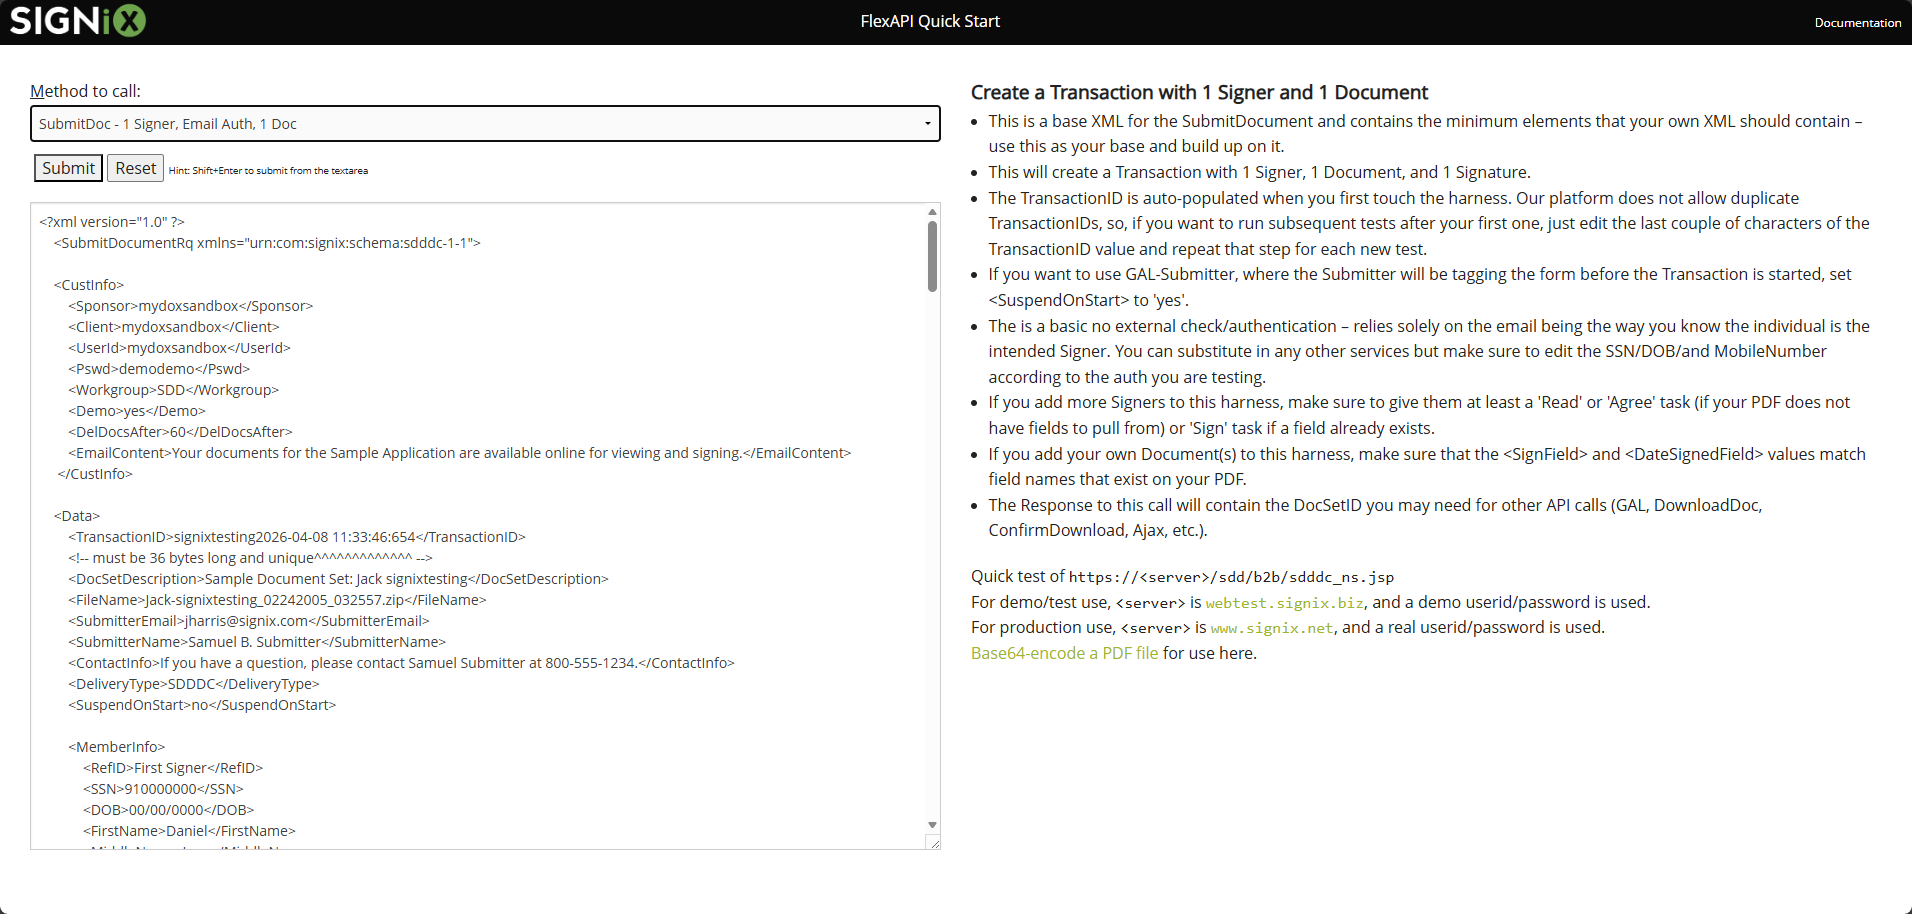
Task: Click the resize grip at the textarea corner
Action: (934, 844)
